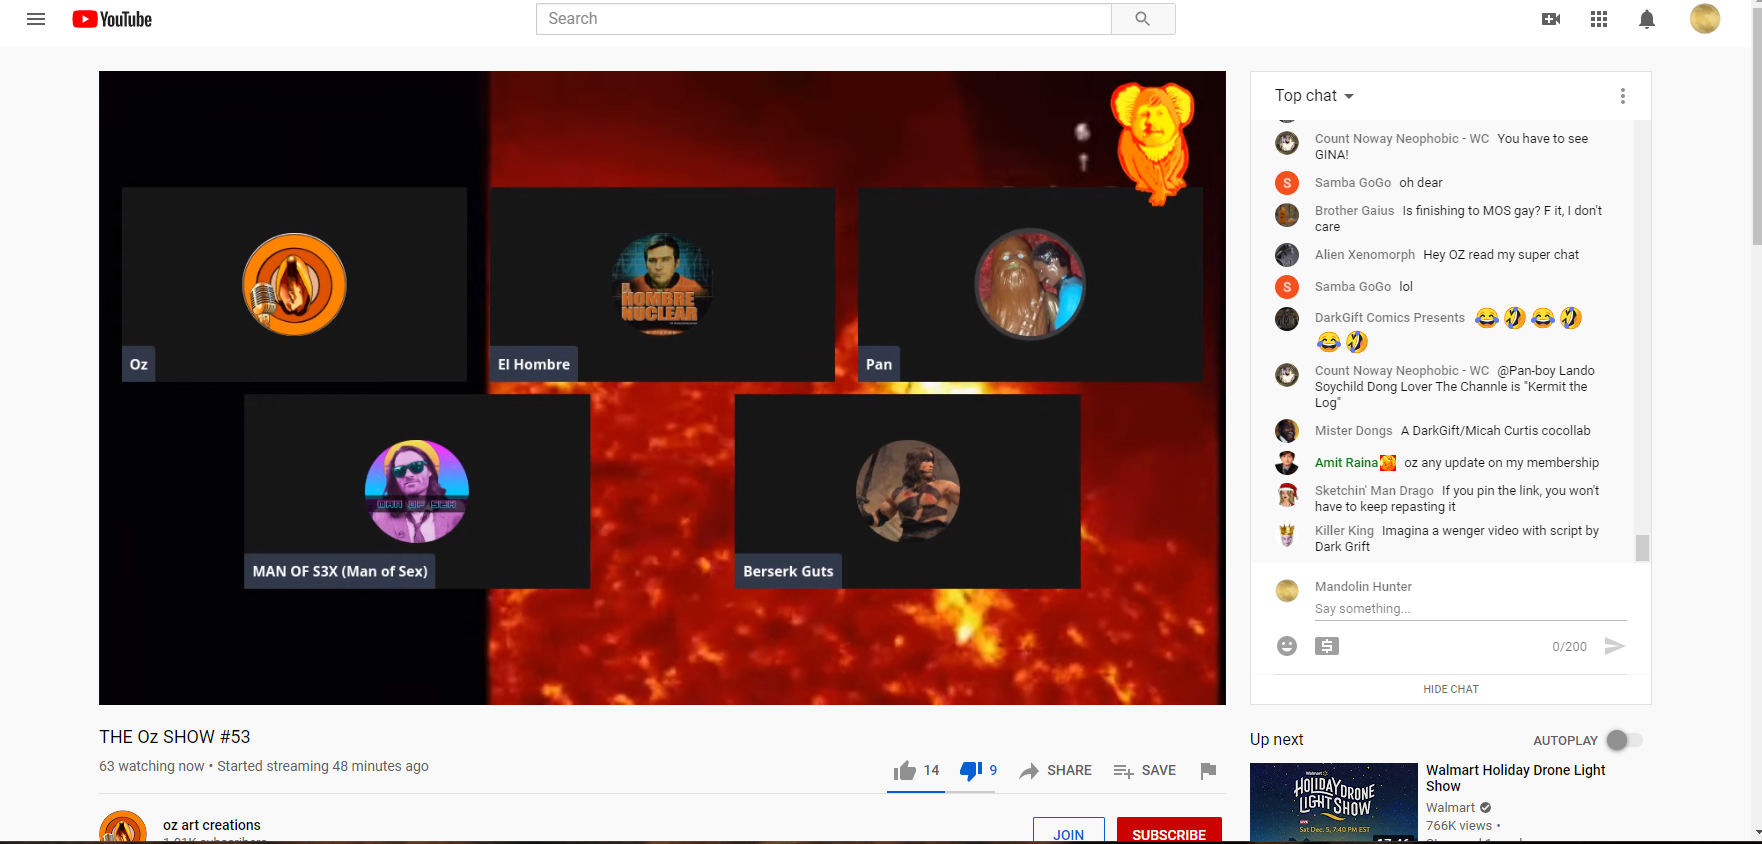Click 'Count Noway Neophobic - WC' above GINA message
The image size is (1762, 844).
pos(1402,139)
